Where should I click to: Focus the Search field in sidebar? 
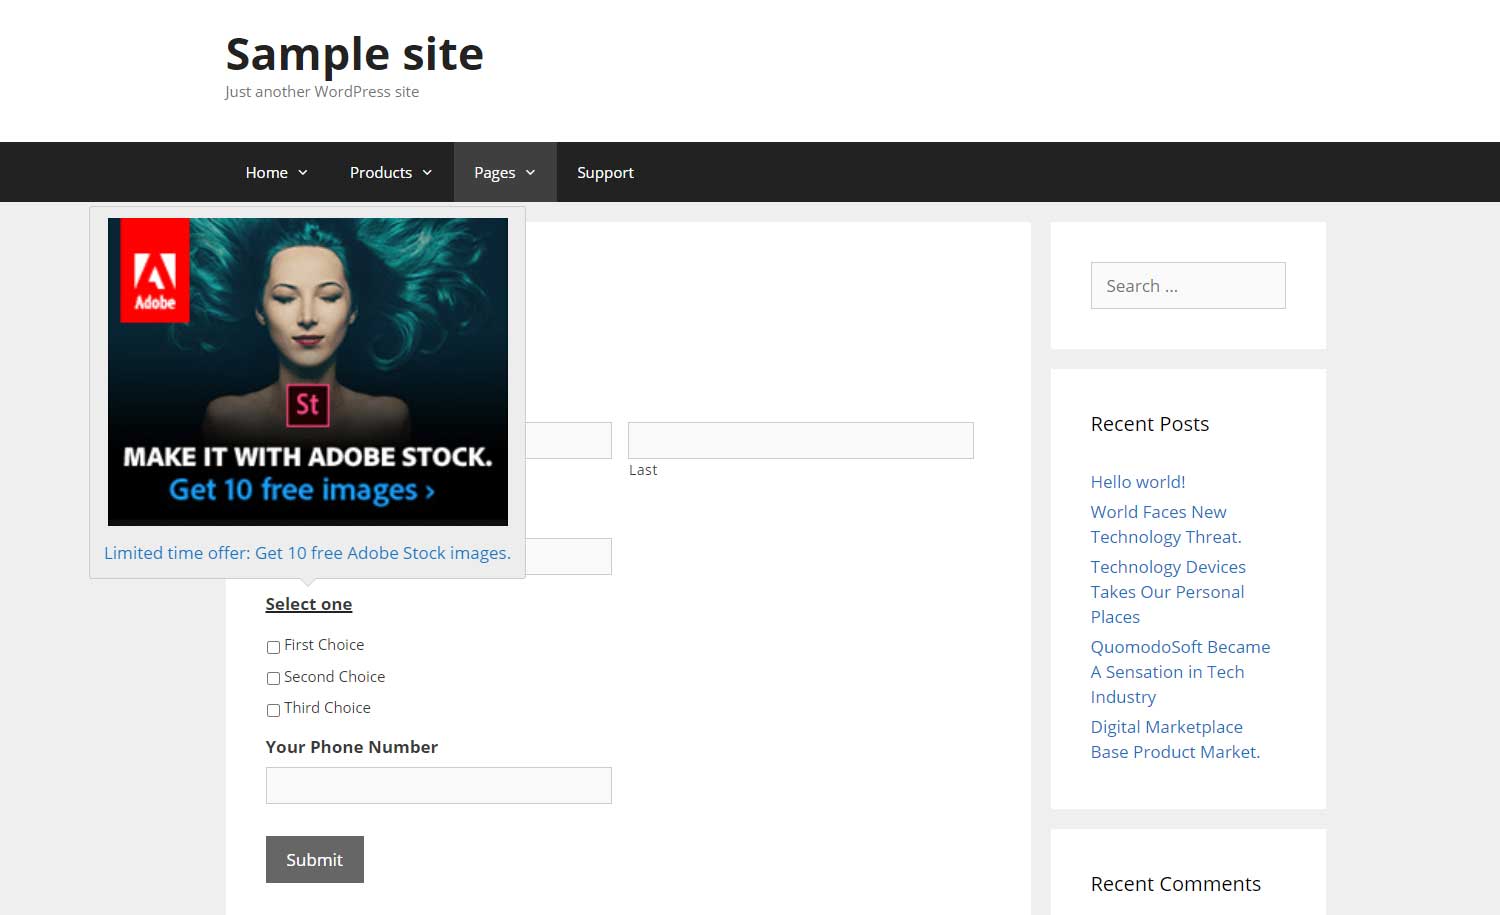coord(1188,285)
